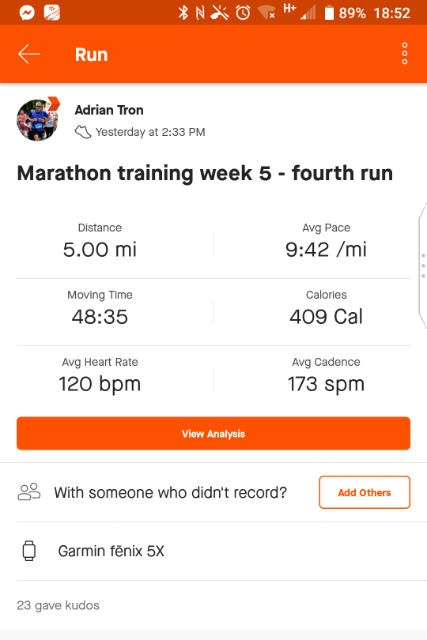
Task: Tap the Distance 5.00 mi stat
Action: click(x=100, y=242)
